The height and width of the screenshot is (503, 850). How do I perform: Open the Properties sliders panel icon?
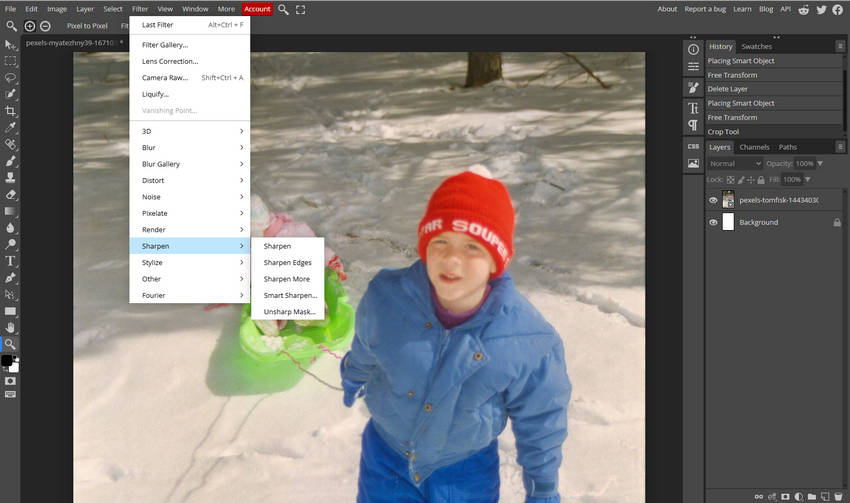(x=693, y=66)
